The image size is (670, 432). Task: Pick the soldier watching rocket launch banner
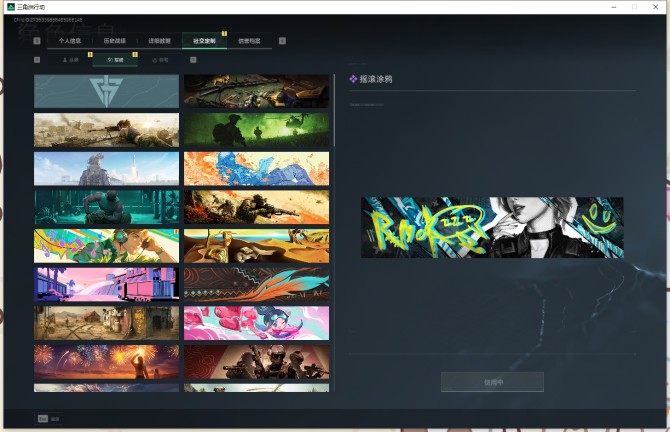[x=106, y=168]
